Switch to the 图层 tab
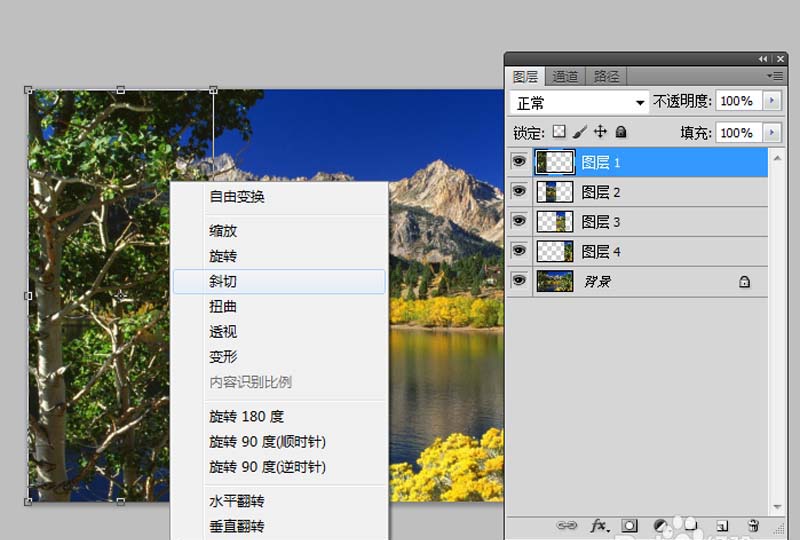 pyautogui.click(x=525, y=77)
